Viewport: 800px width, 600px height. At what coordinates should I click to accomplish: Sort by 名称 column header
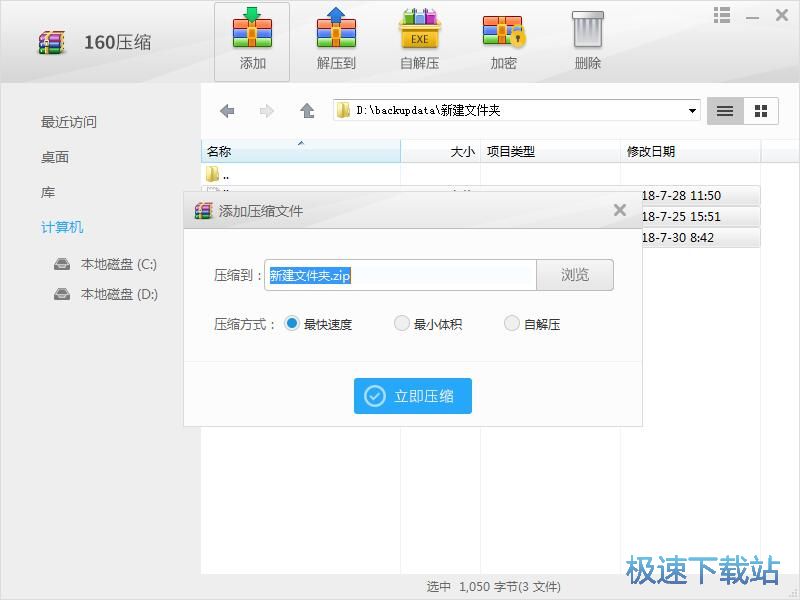pos(301,151)
